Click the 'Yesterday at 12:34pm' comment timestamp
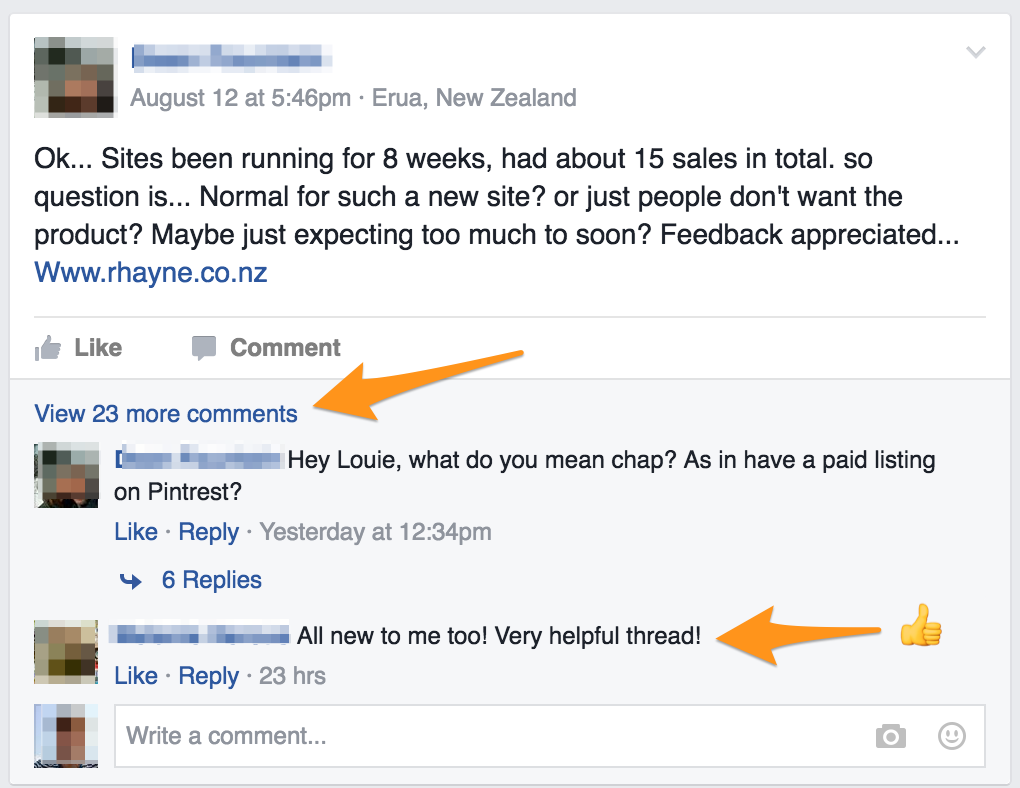 (x=375, y=532)
